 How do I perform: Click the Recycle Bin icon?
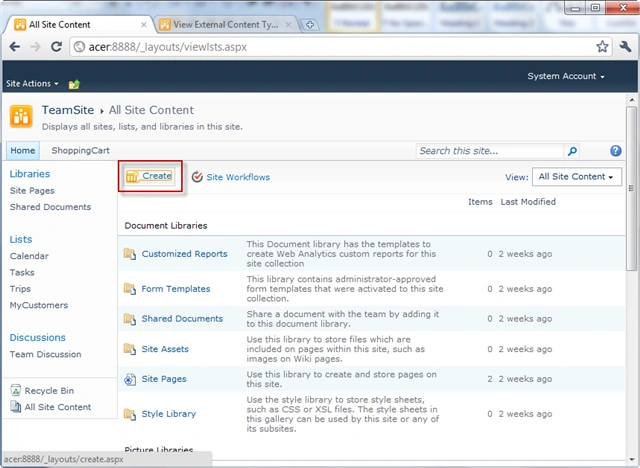[16, 390]
